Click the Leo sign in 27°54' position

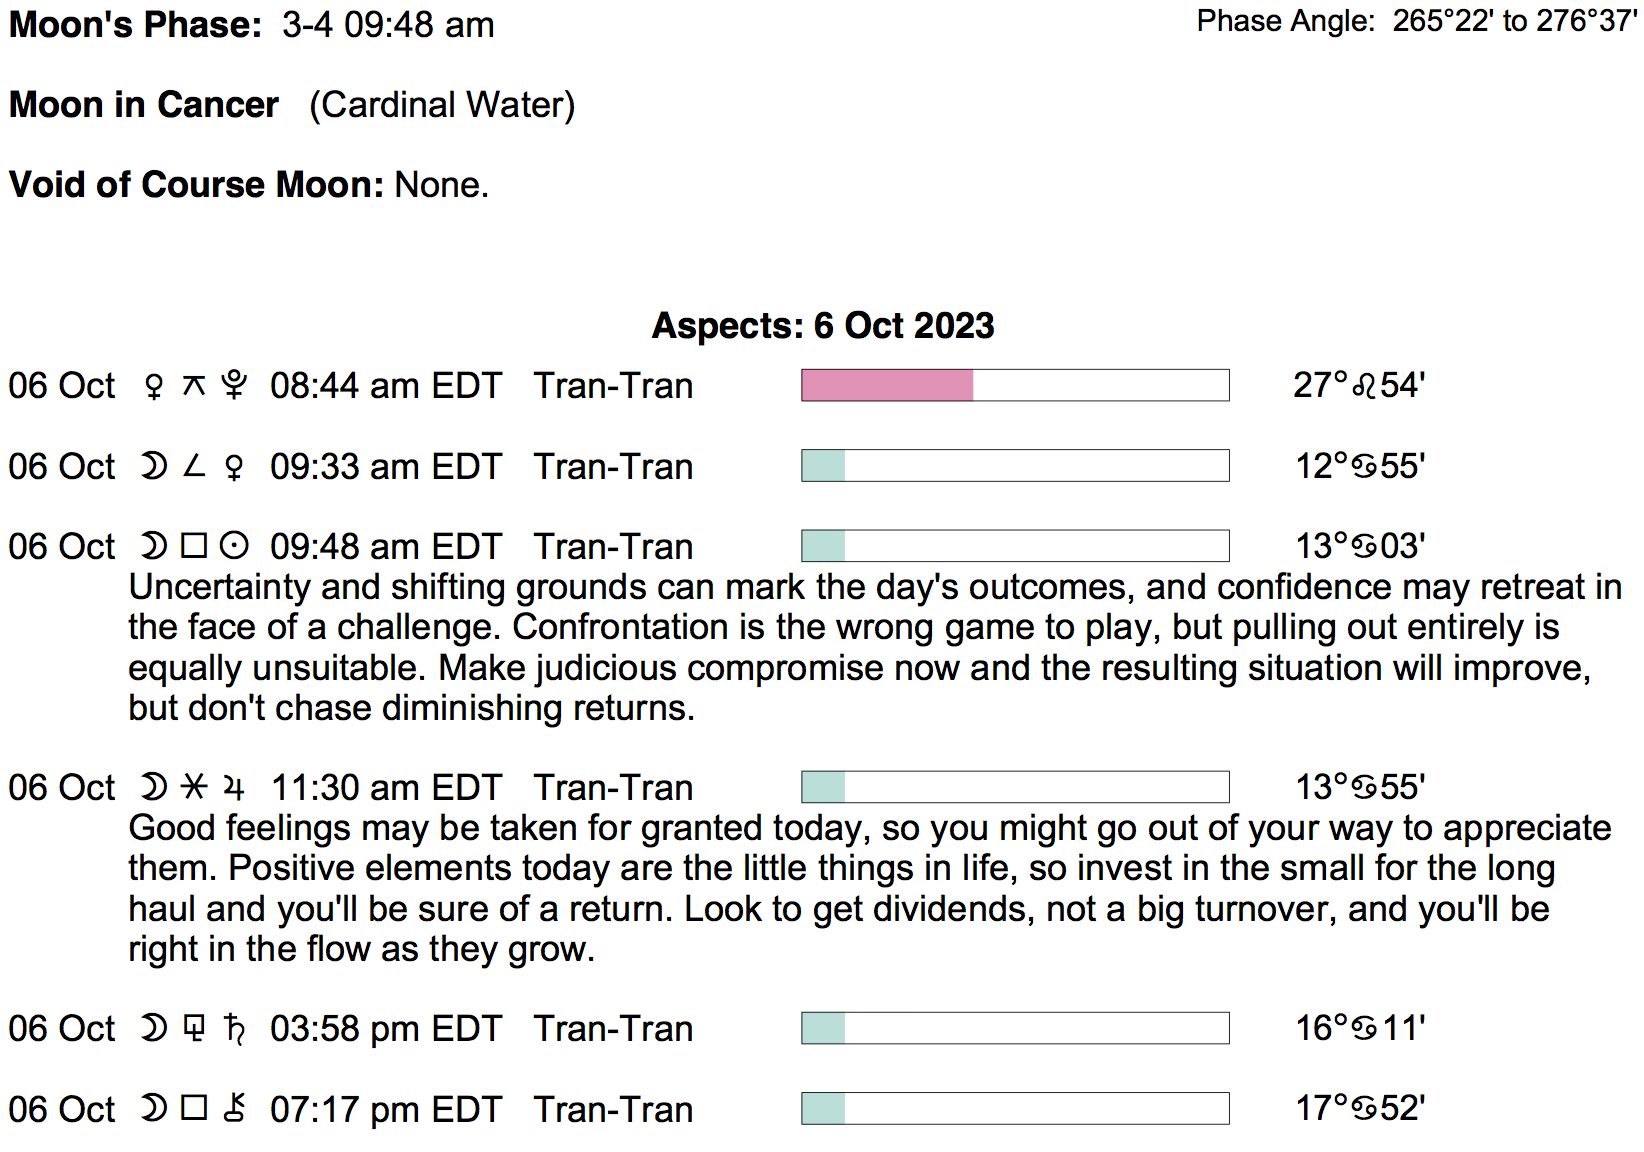click(x=1365, y=387)
